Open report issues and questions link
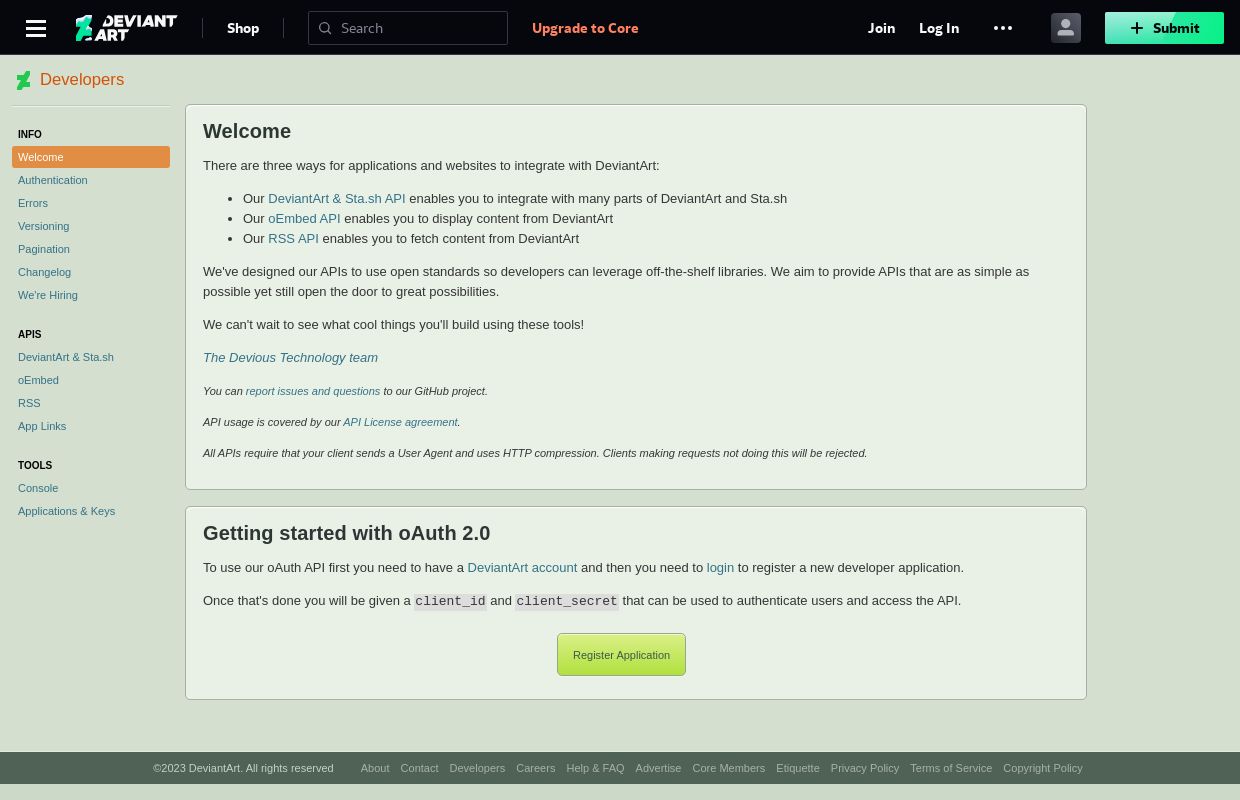This screenshot has height=800, width=1240. [313, 391]
